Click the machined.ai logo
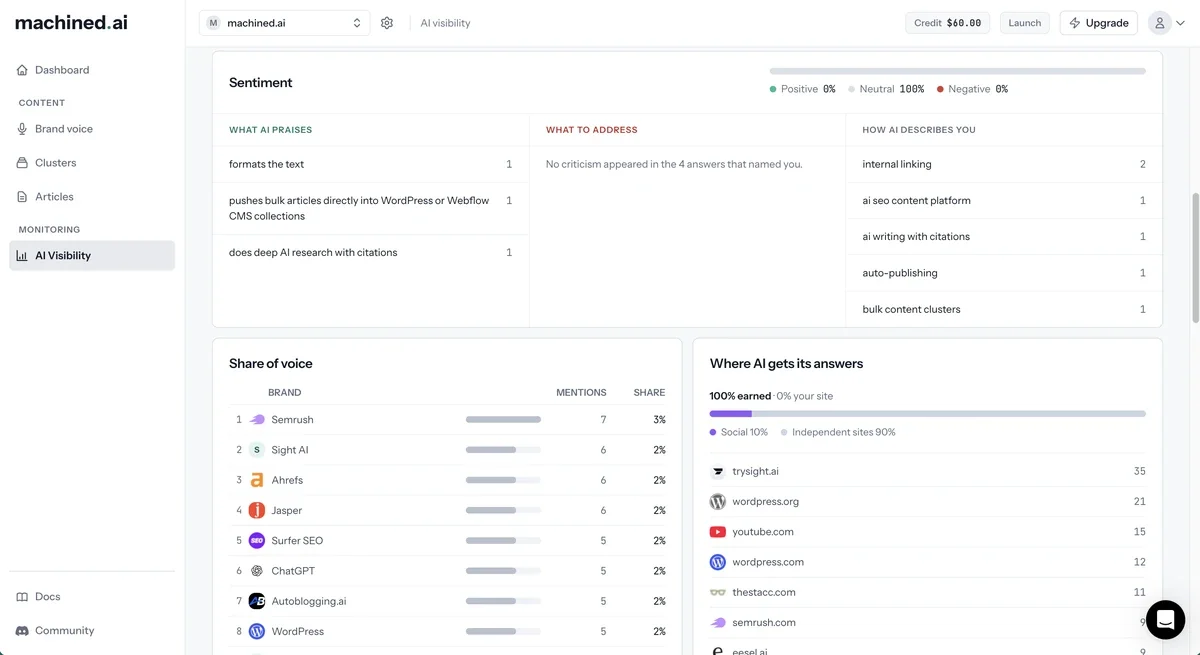 pyautogui.click(x=71, y=22)
